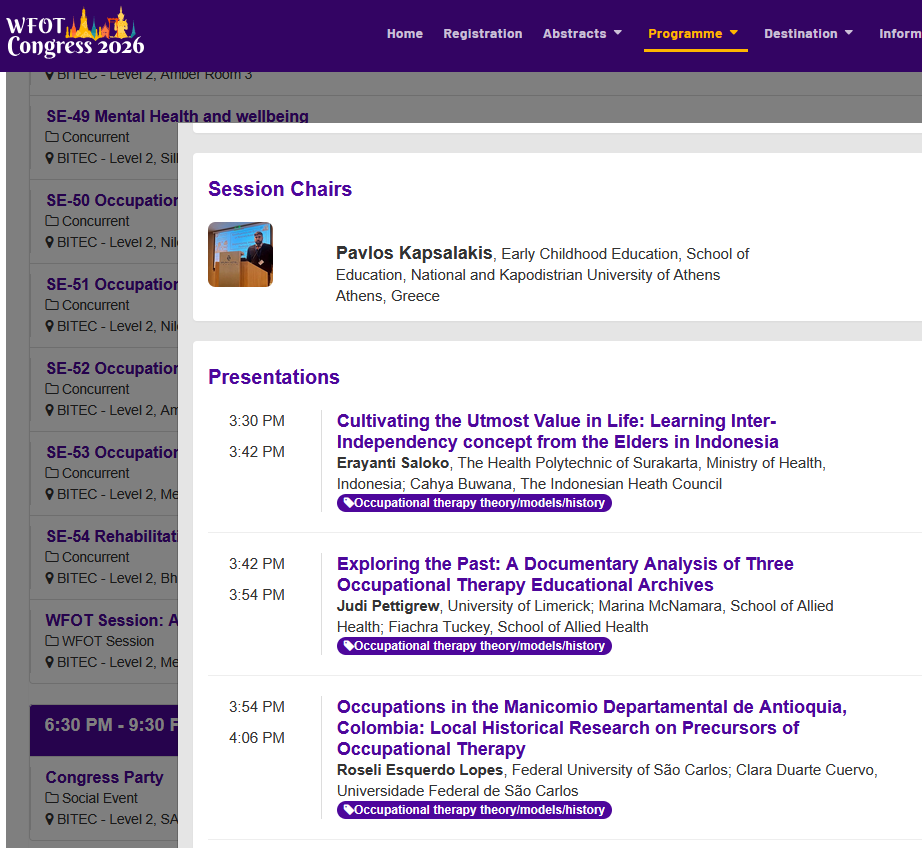Click author name Judi Pettigrew

click(388, 606)
